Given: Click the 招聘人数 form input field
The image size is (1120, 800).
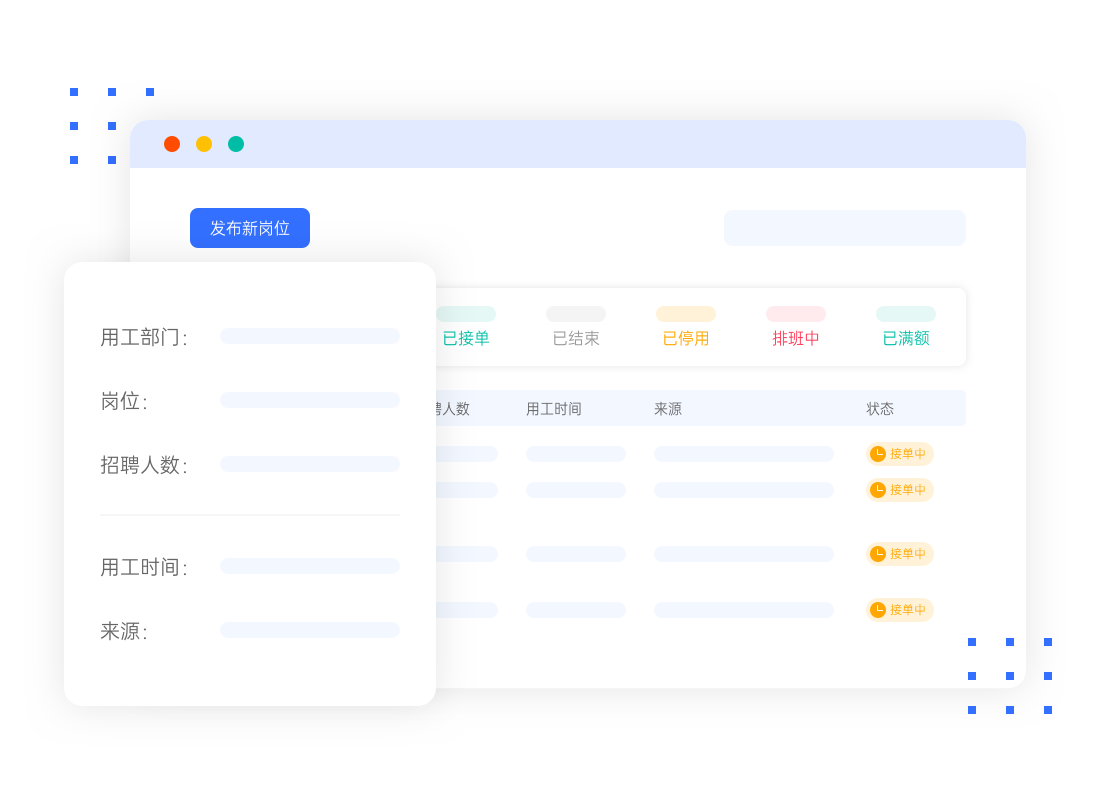Looking at the screenshot, I should click(x=310, y=464).
